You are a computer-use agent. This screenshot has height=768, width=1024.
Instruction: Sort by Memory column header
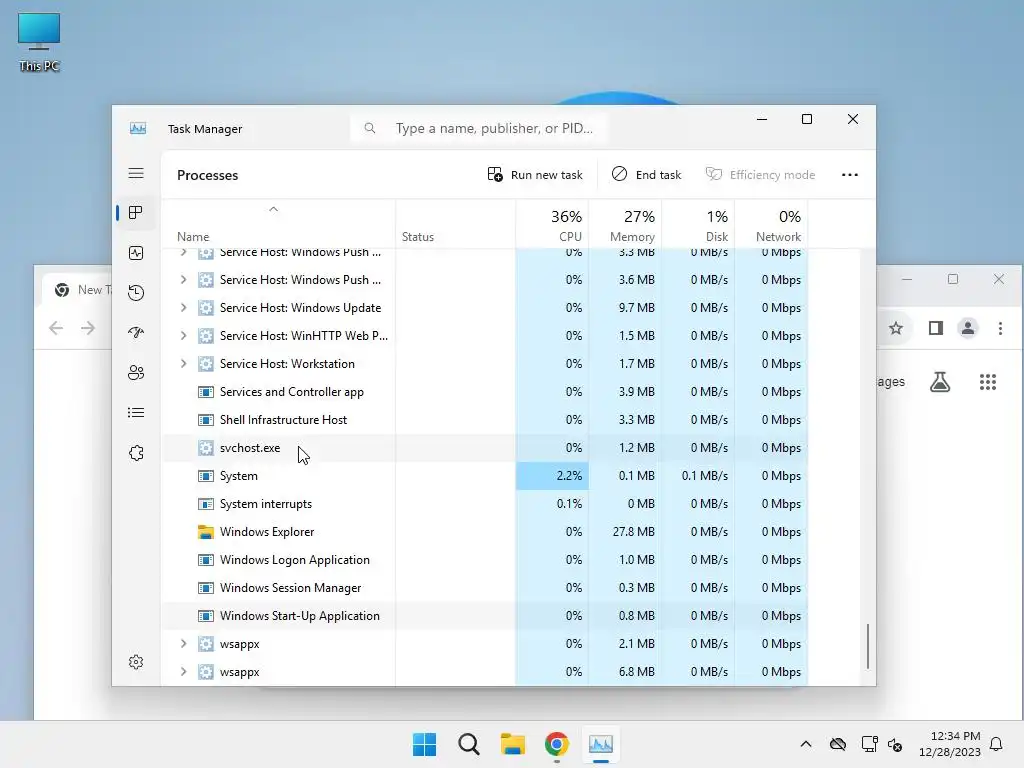click(626, 225)
